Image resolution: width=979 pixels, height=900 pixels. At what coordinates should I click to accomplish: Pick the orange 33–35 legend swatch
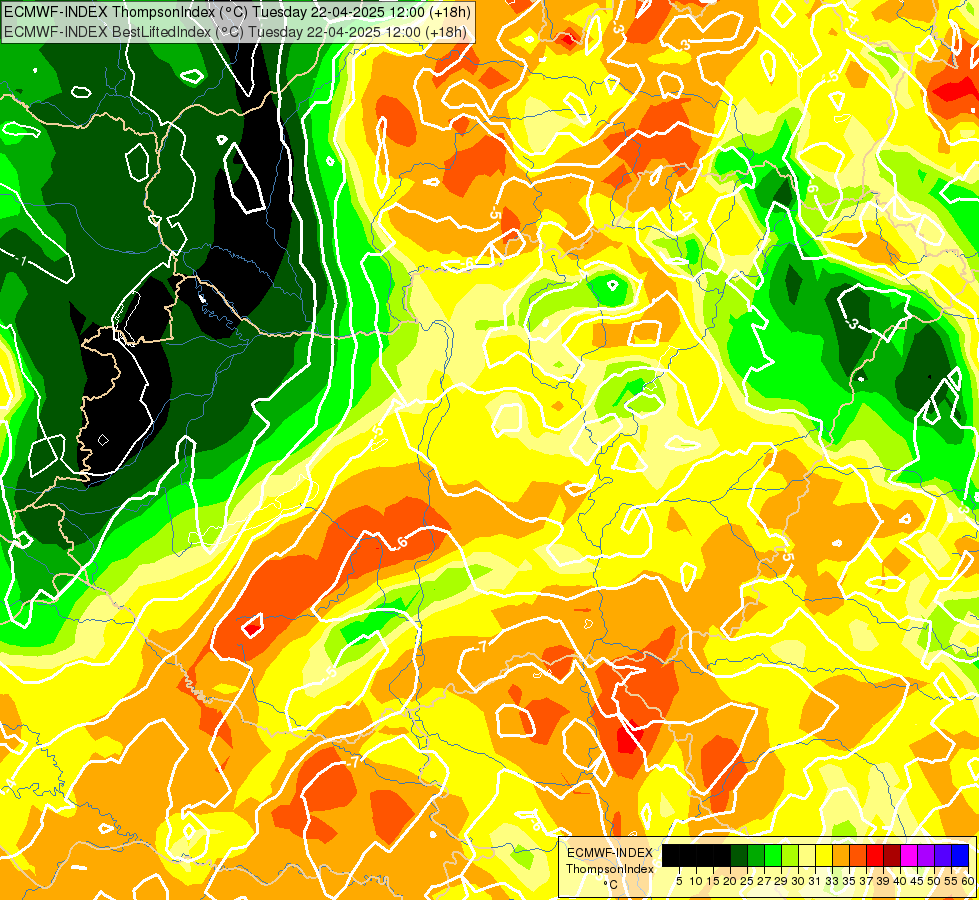841,855
